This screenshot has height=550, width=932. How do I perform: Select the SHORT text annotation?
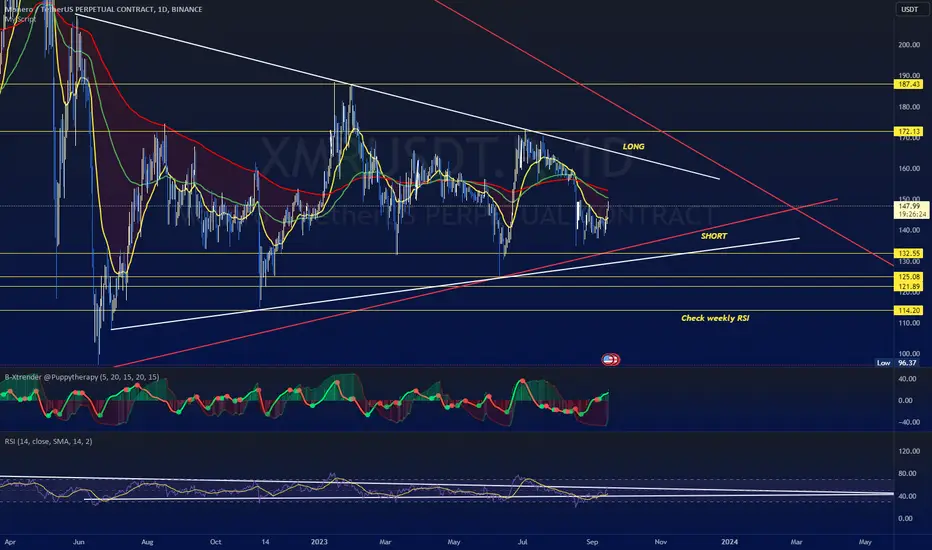click(x=714, y=236)
